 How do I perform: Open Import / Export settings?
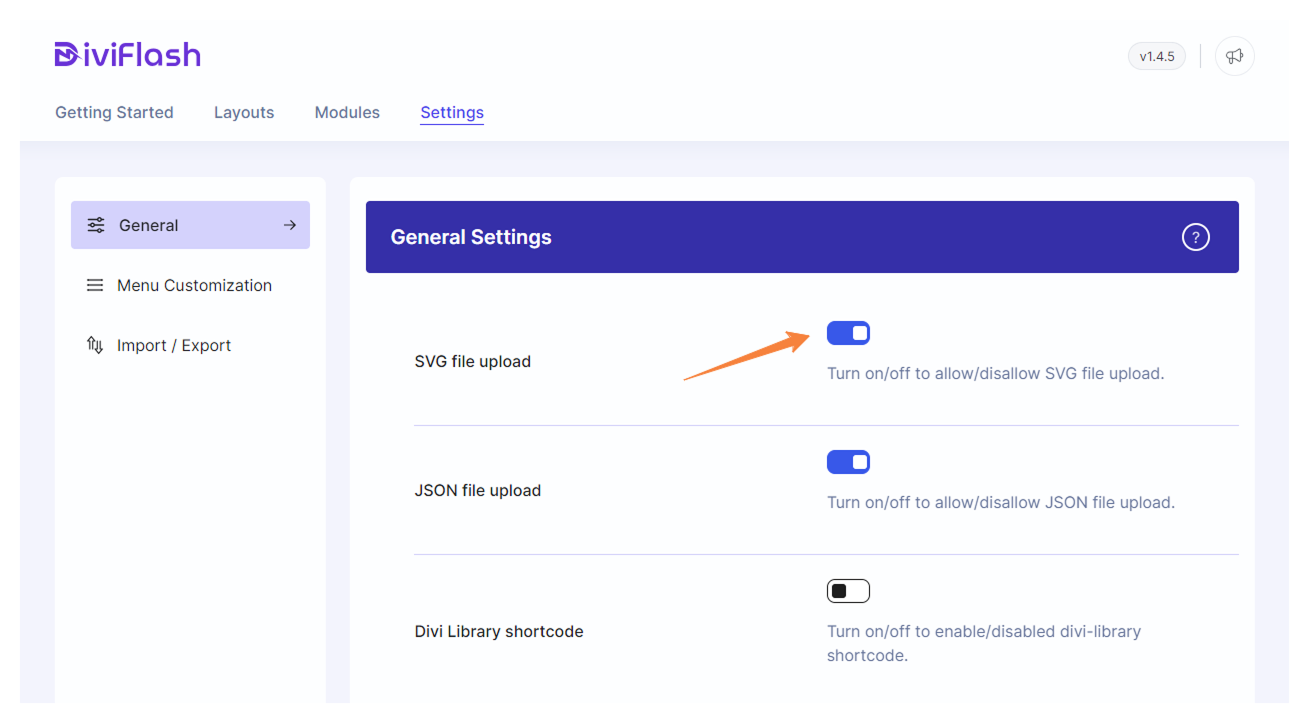[190, 345]
